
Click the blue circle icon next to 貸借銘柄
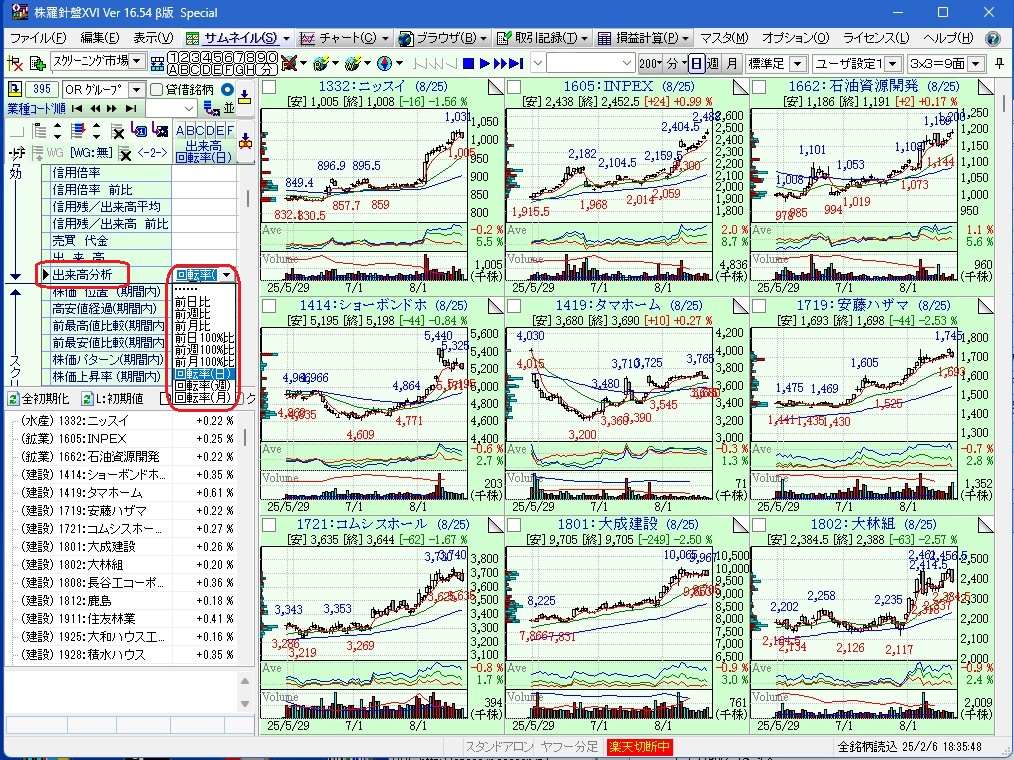227,89
